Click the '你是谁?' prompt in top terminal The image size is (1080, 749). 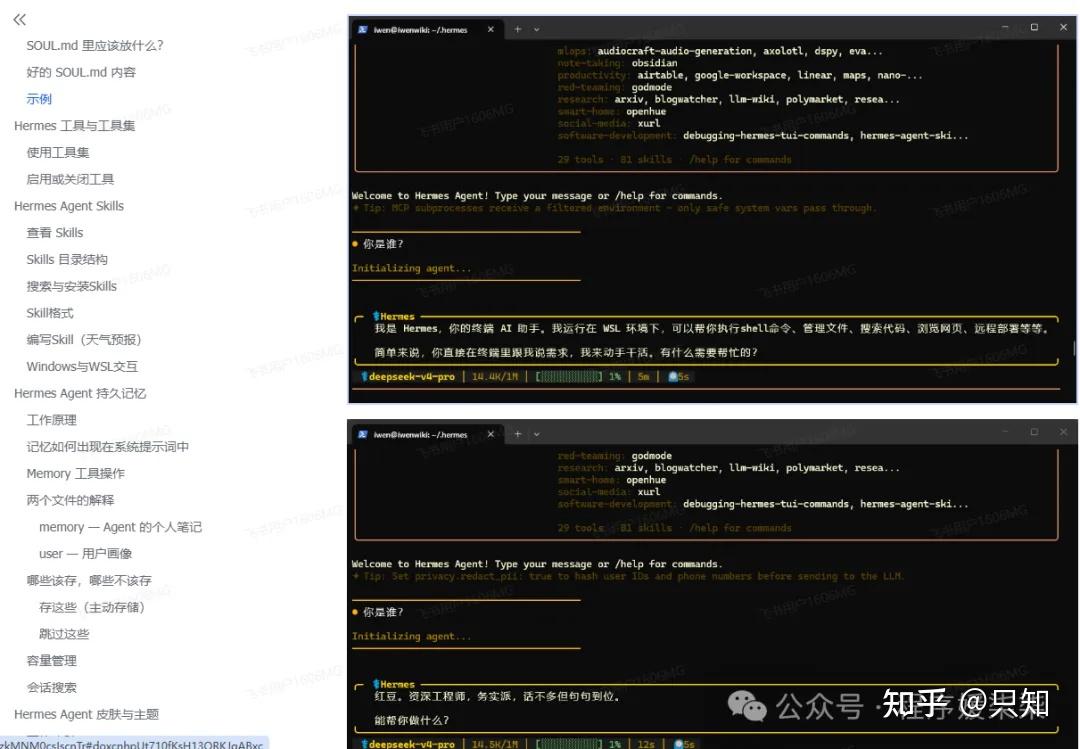click(383, 244)
